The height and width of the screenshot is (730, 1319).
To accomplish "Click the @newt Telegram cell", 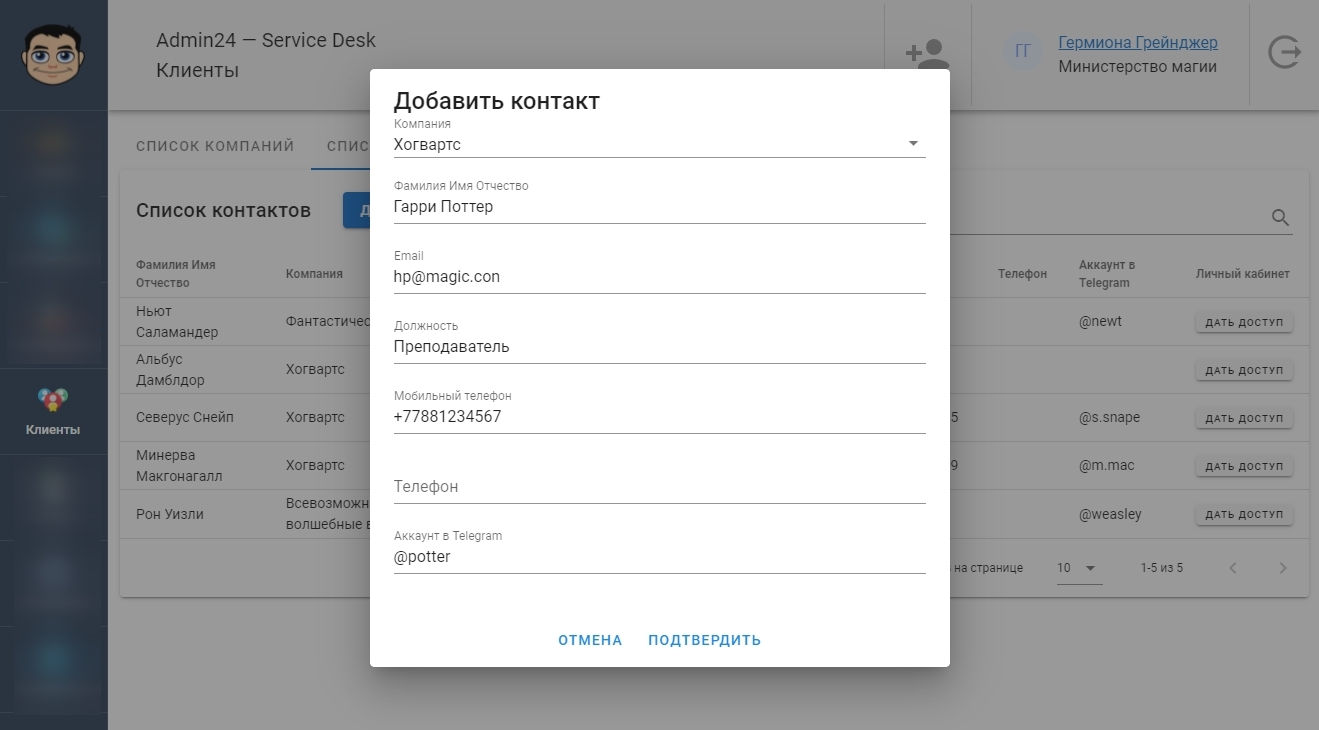I will (x=1100, y=321).
